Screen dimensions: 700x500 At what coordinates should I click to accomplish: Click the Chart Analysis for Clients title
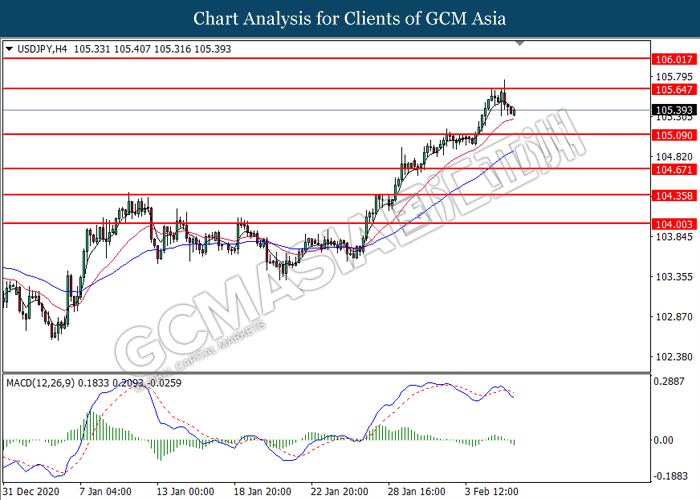(x=350, y=19)
